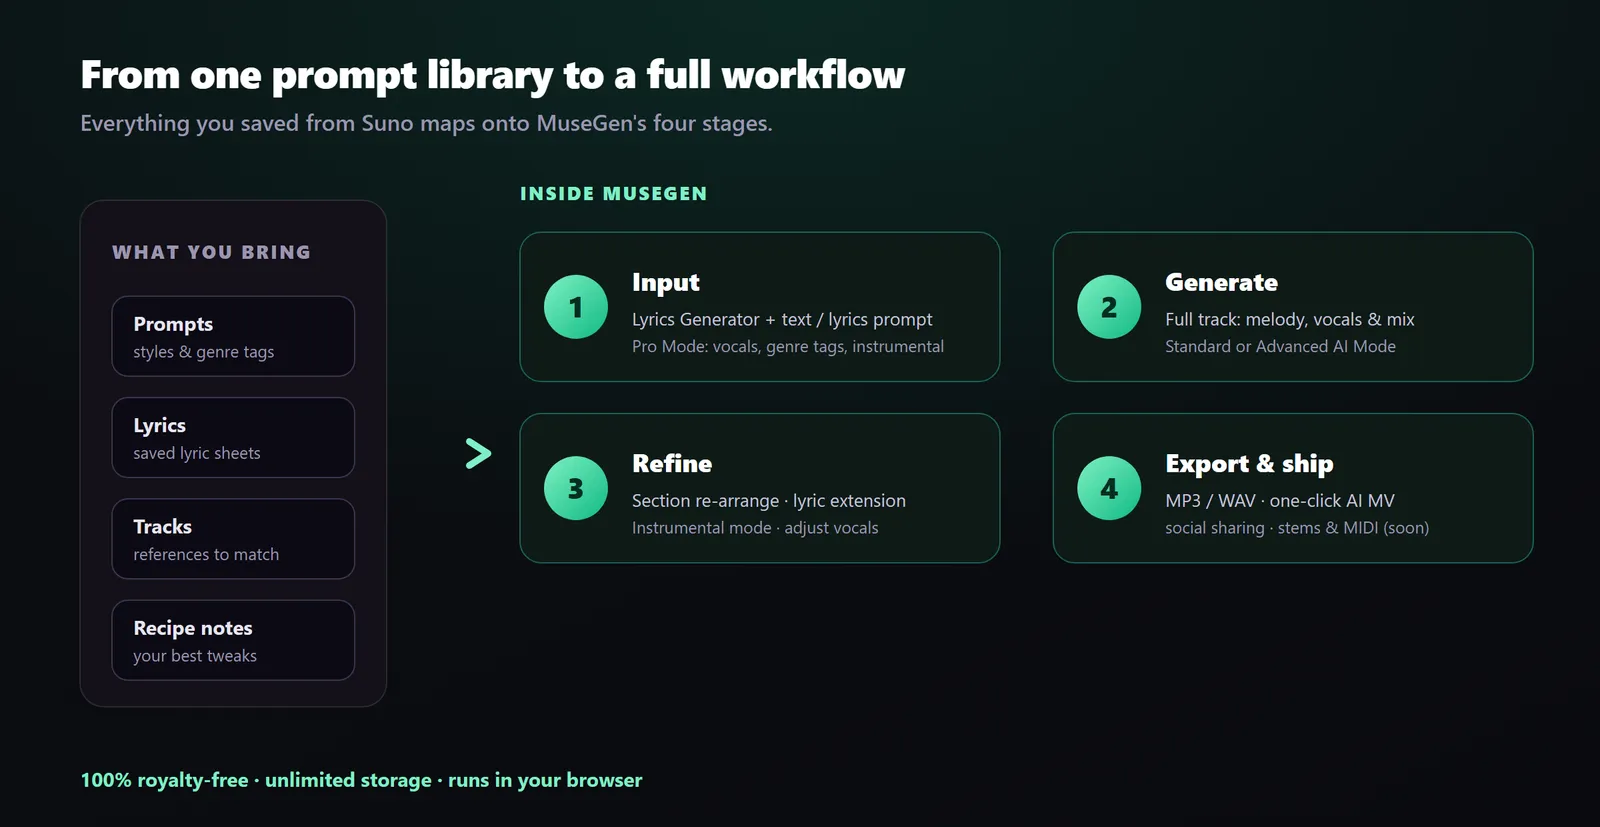Click the WHAT YOU BRING label
Image resolution: width=1600 pixels, height=827 pixels.
(x=211, y=253)
